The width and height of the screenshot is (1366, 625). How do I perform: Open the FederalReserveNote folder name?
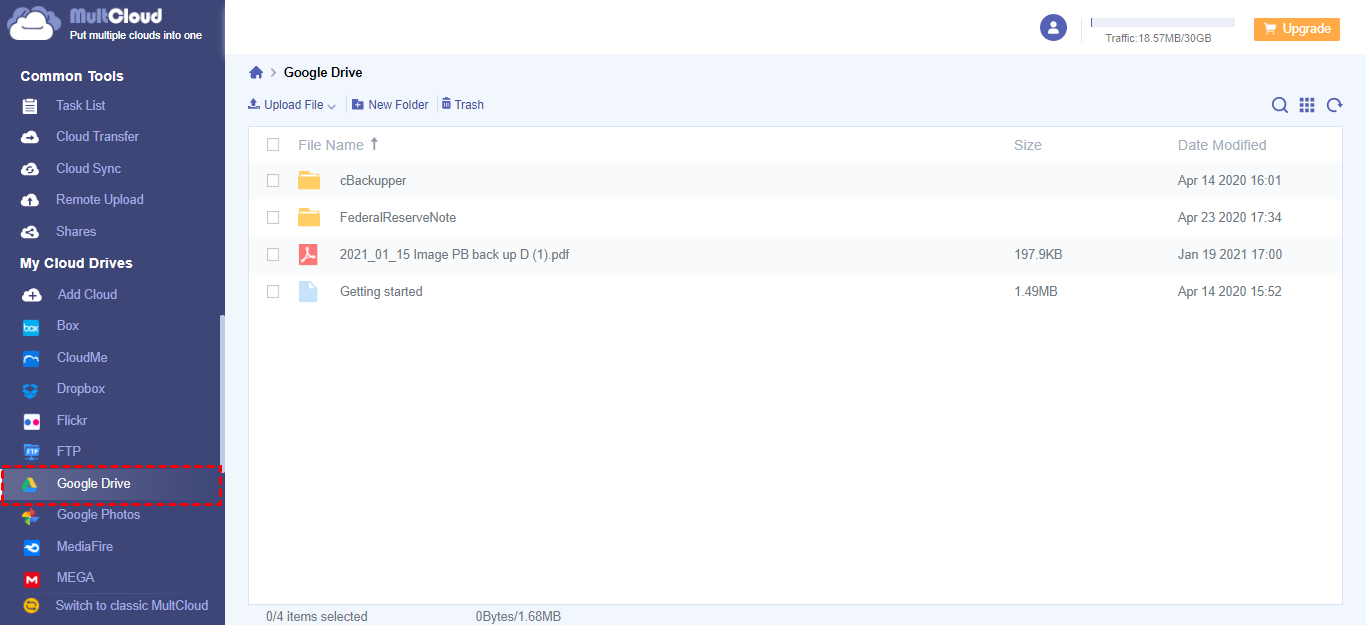coord(398,218)
